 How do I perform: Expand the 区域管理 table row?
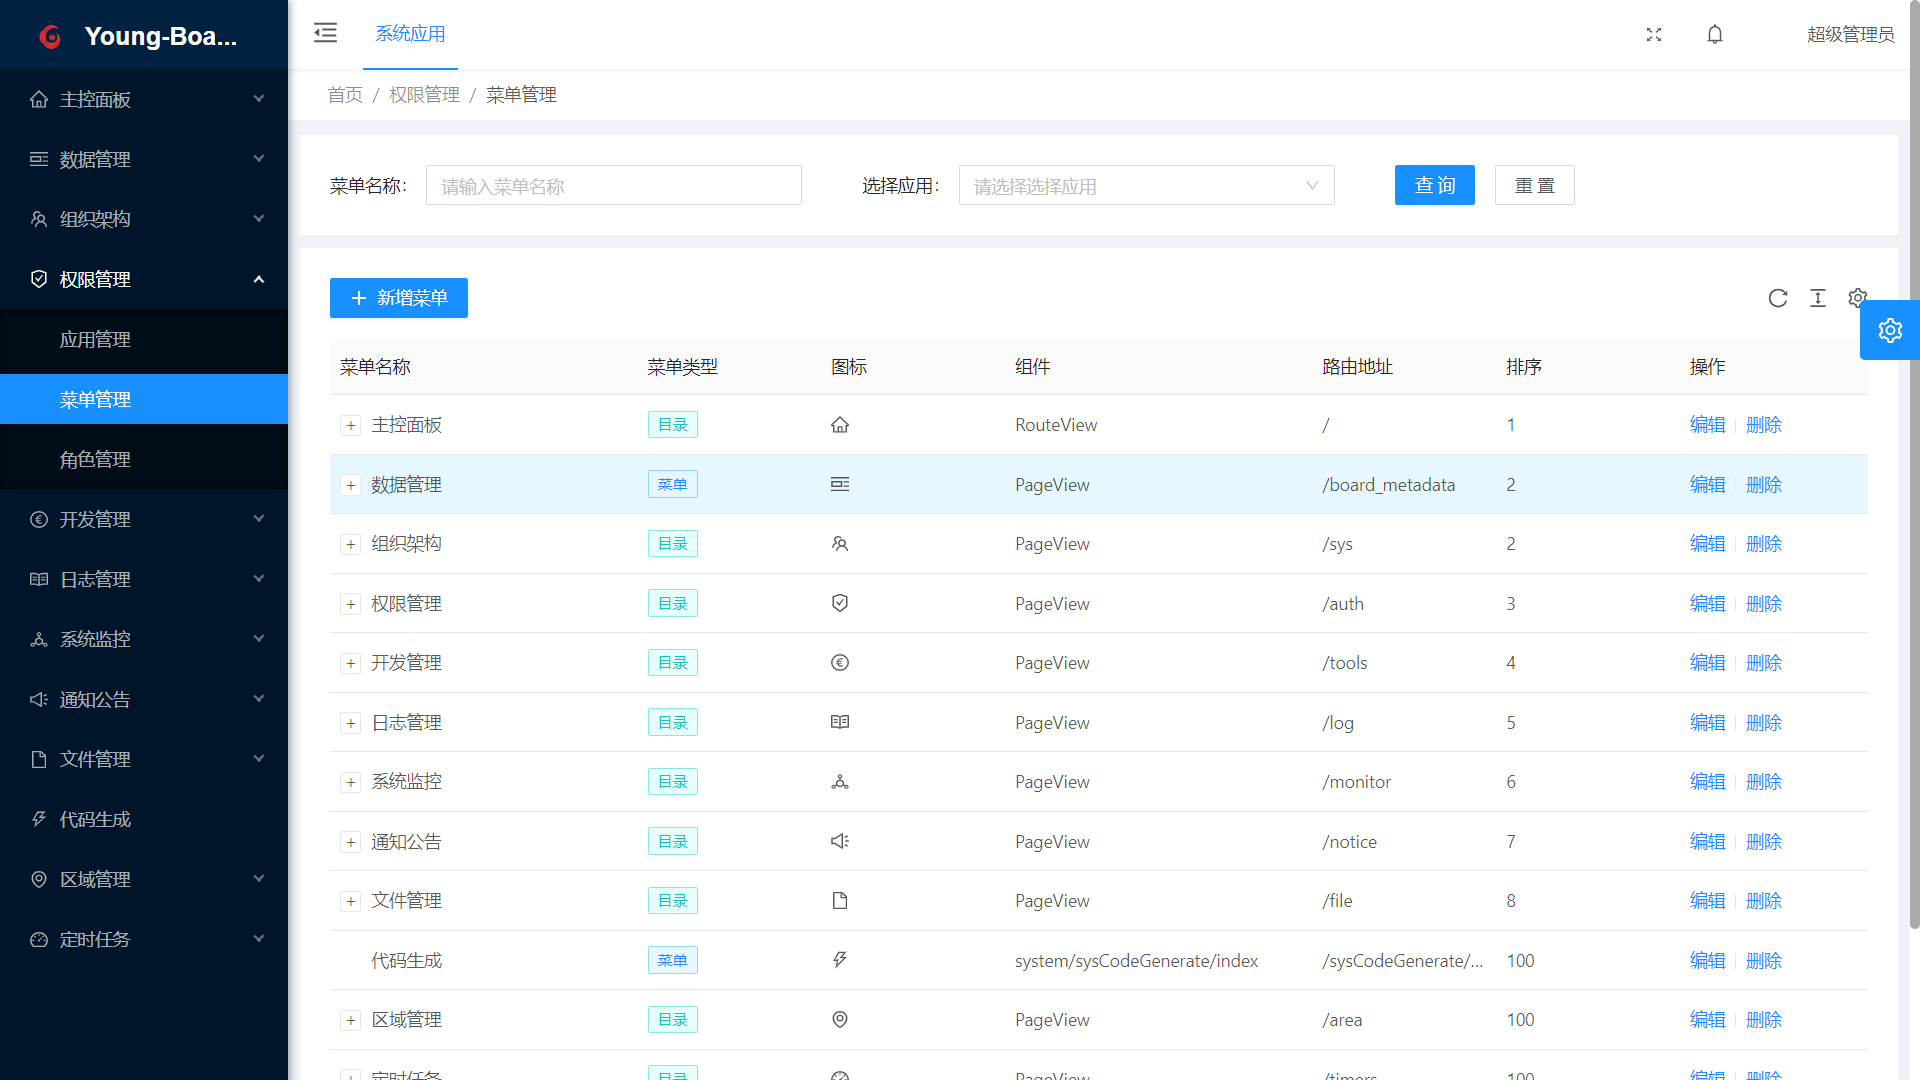351,1021
